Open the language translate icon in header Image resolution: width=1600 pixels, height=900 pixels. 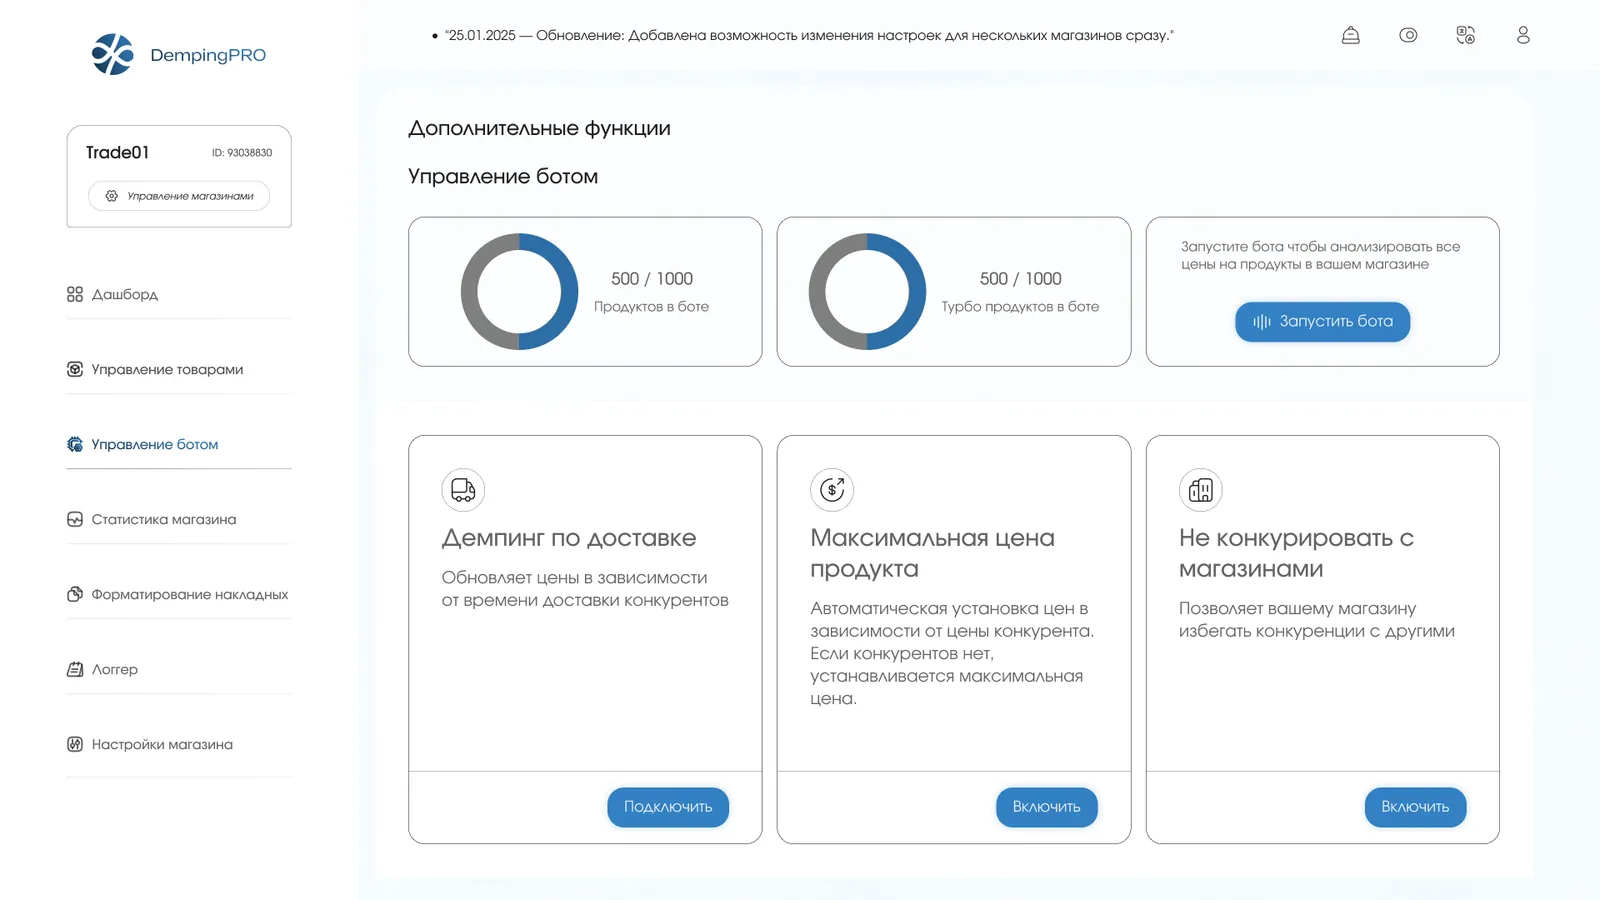point(1465,35)
